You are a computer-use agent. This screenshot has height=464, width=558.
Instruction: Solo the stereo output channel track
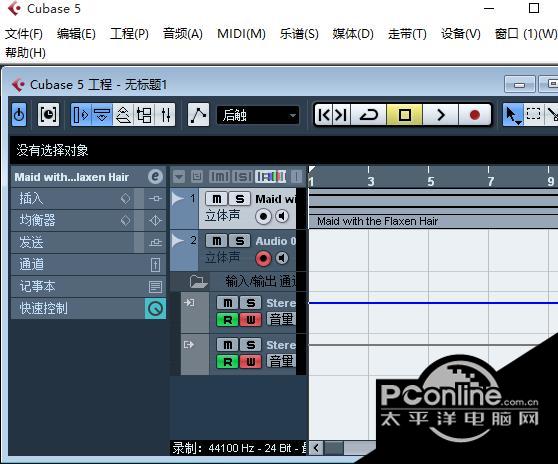(251, 345)
